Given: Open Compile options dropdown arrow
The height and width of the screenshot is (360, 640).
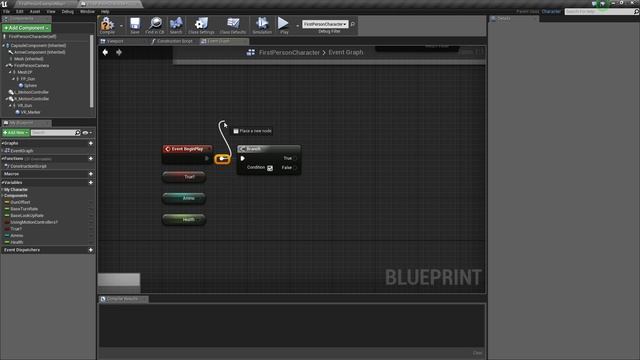Looking at the screenshot, I should pyautogui.click(x=121, y=26).
